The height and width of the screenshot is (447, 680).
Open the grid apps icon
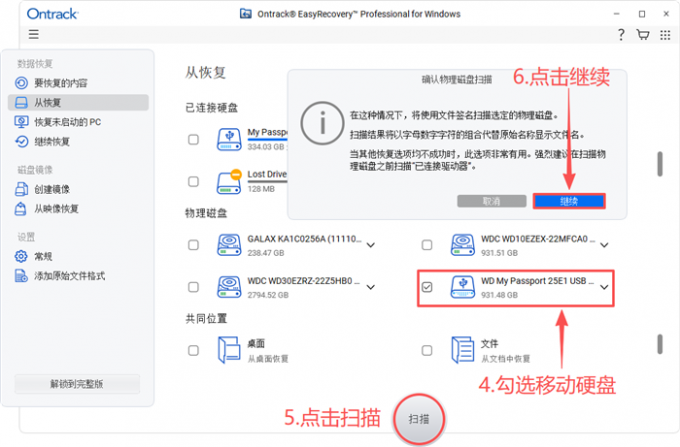665,35
